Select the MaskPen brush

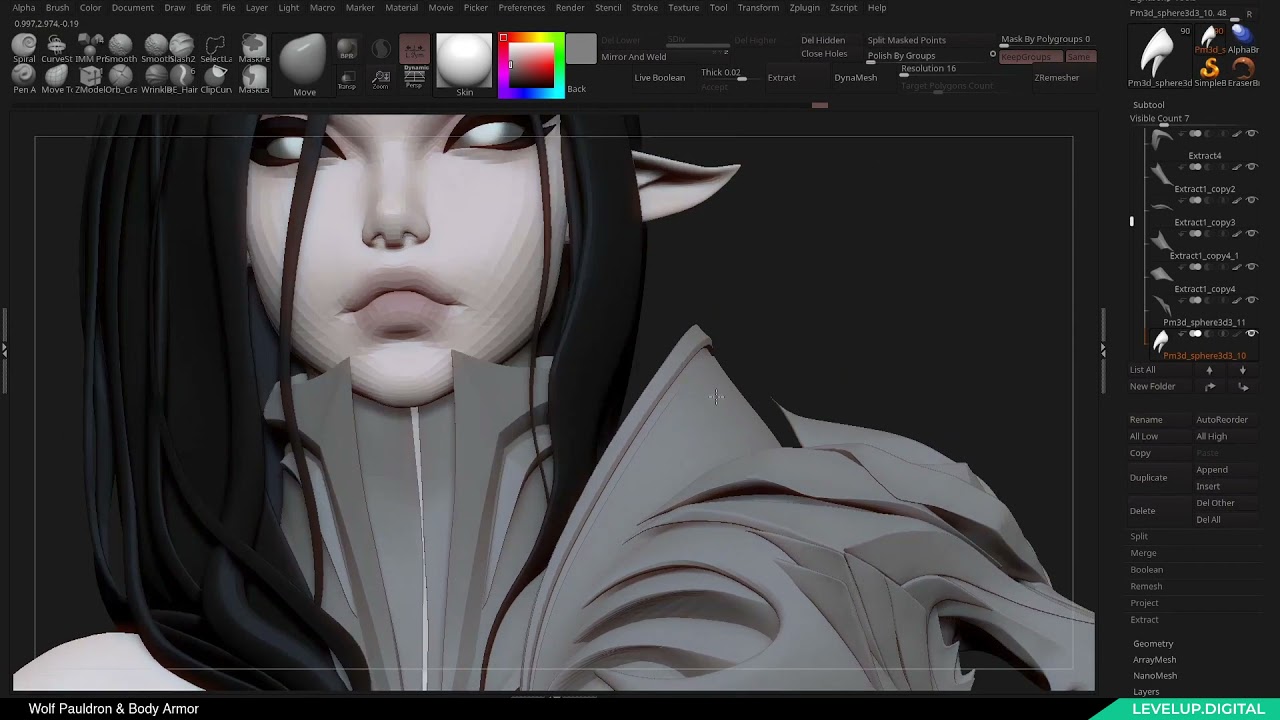coord(254,47)
